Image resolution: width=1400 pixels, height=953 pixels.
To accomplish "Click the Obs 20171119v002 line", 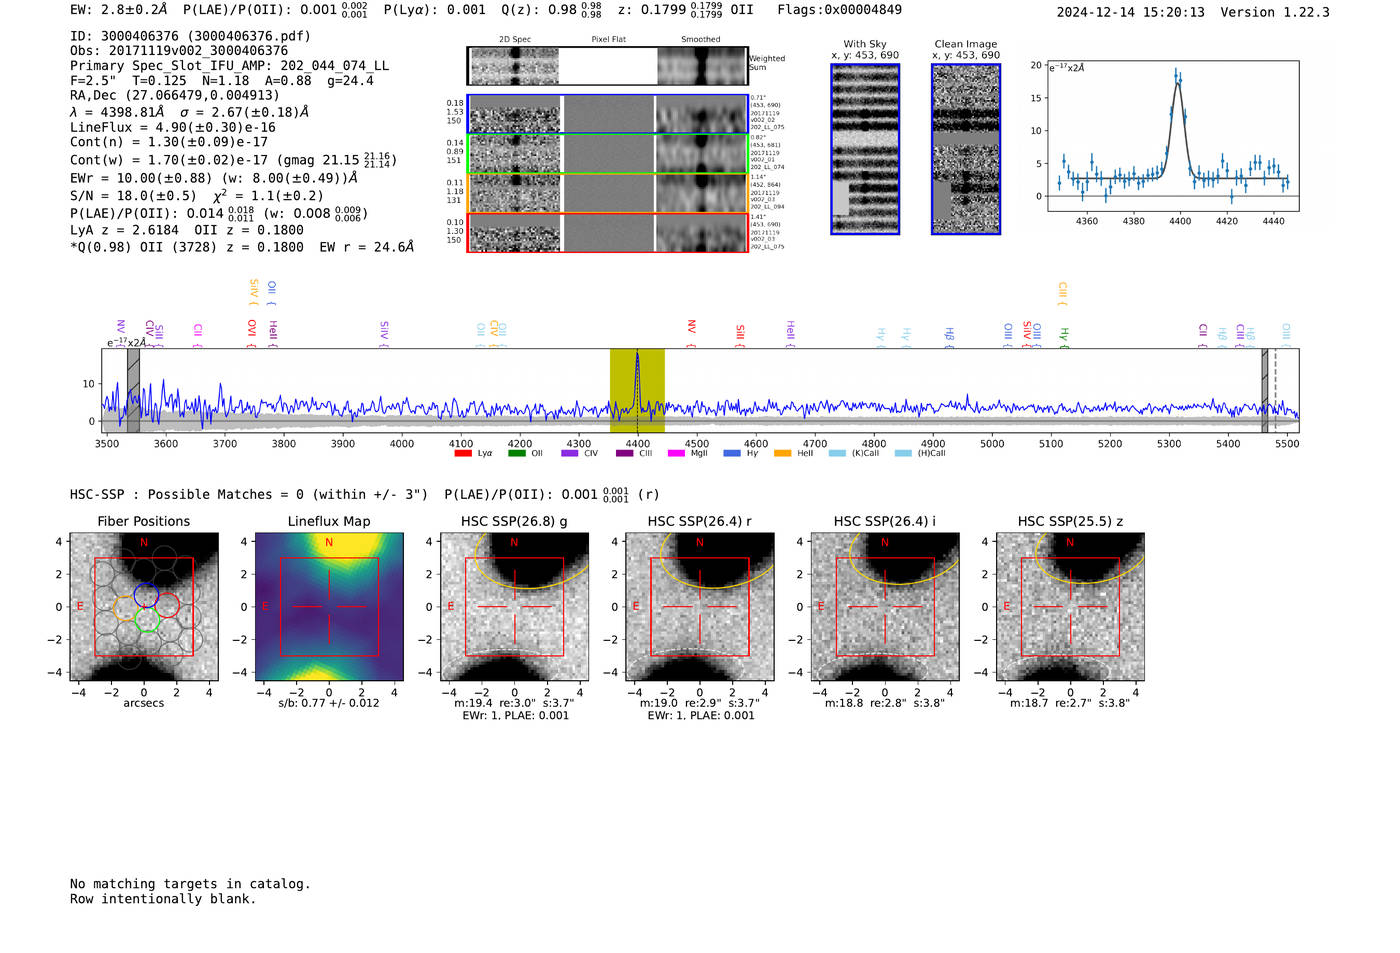I will (179, 51).
